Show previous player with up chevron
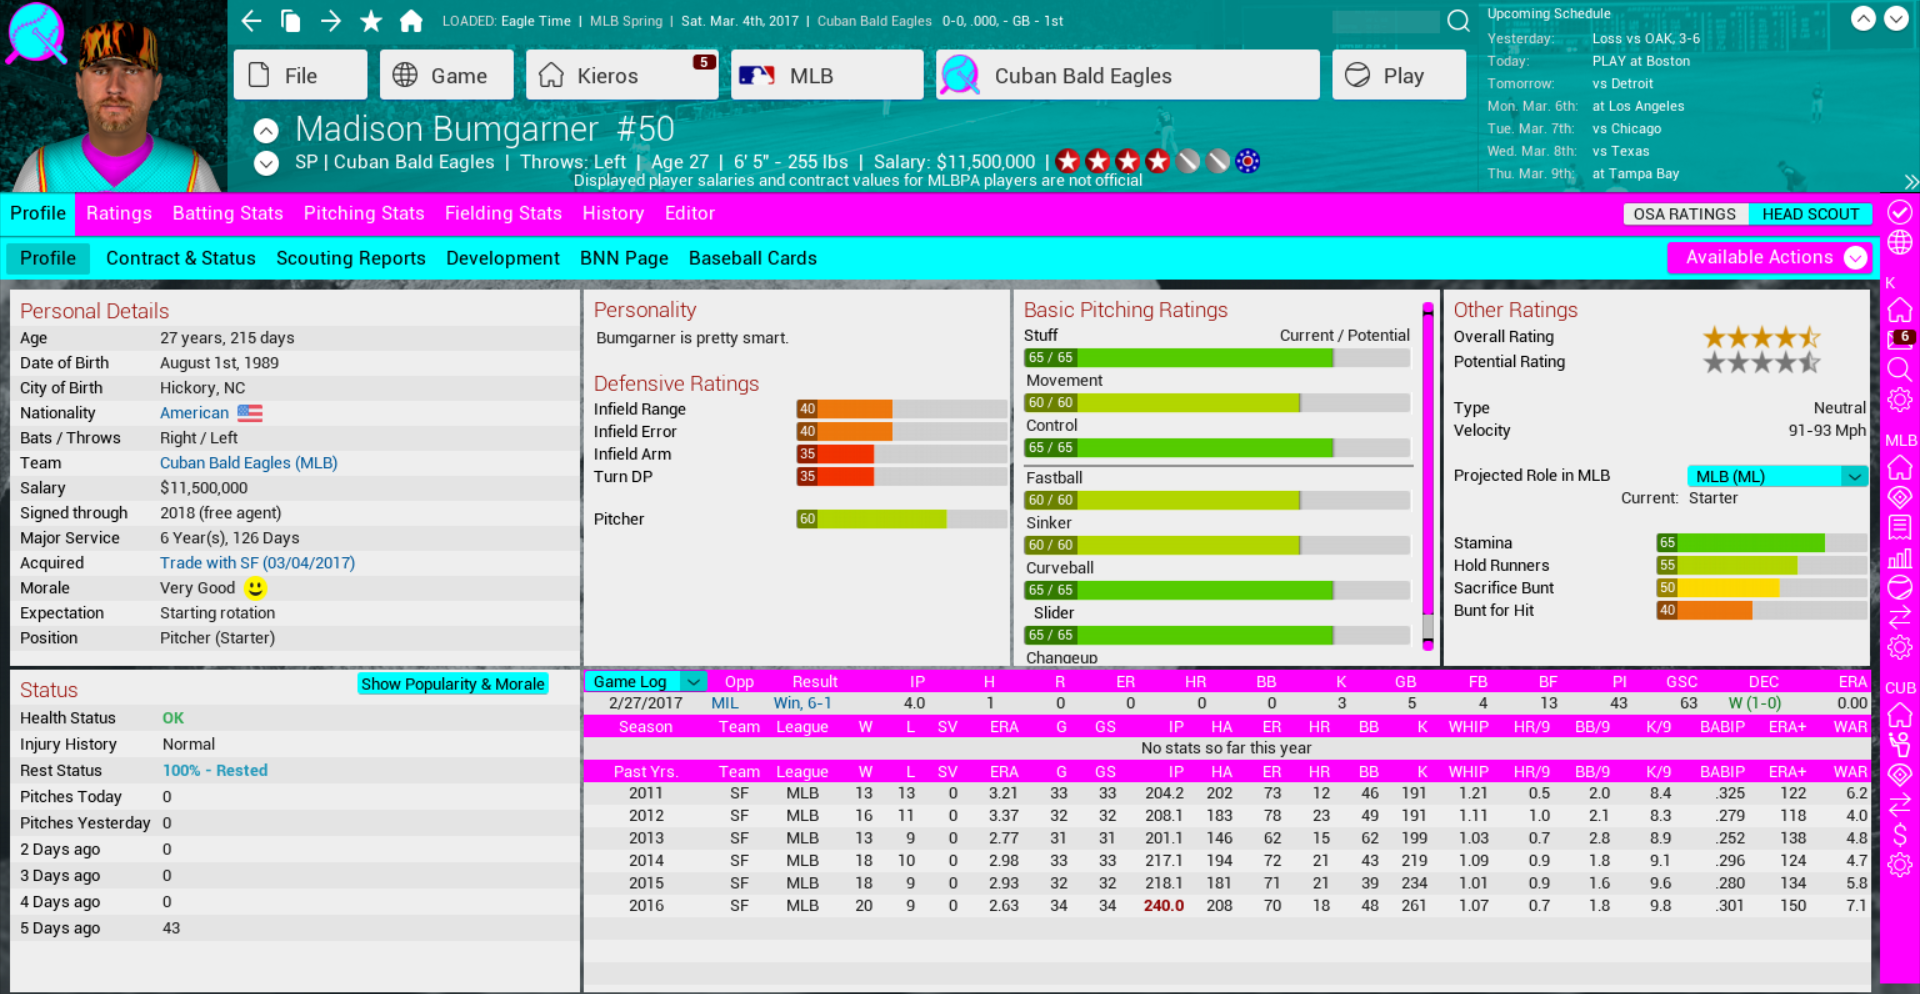 pos(266,131)
